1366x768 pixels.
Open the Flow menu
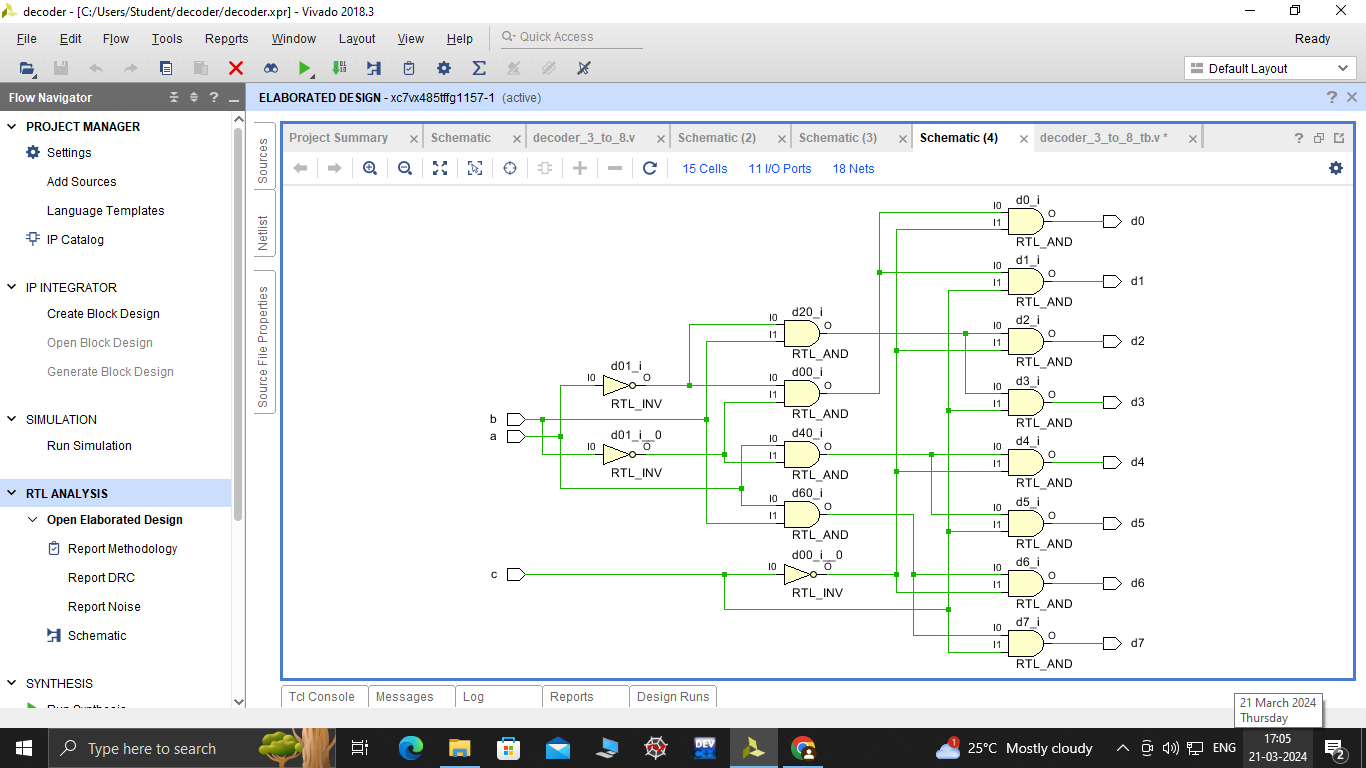coord(116,38)
